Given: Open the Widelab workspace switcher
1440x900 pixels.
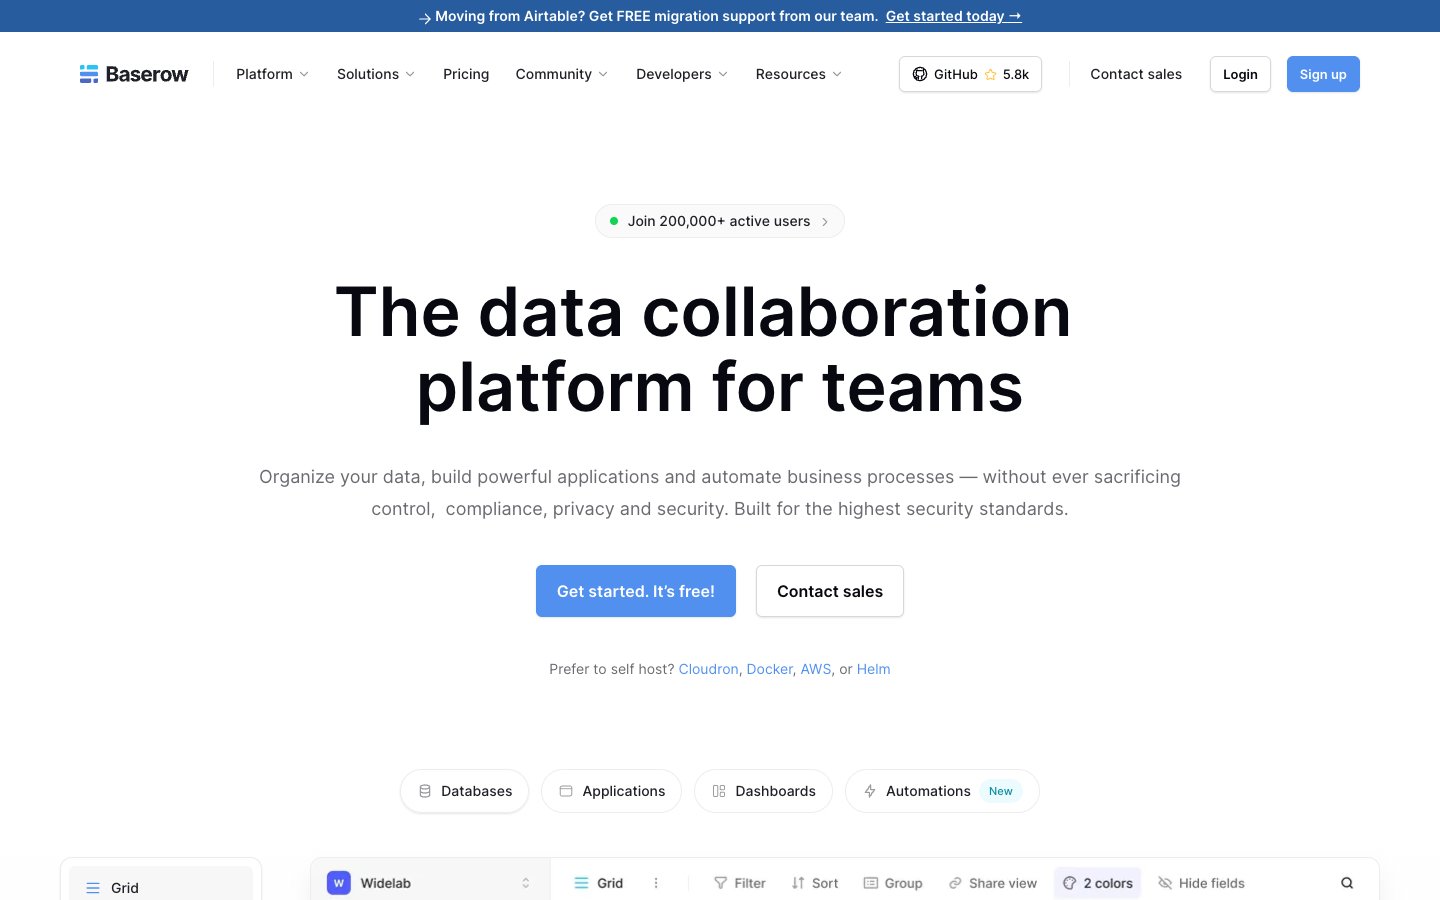Looking at the screenshot, I should click(430, 883).
